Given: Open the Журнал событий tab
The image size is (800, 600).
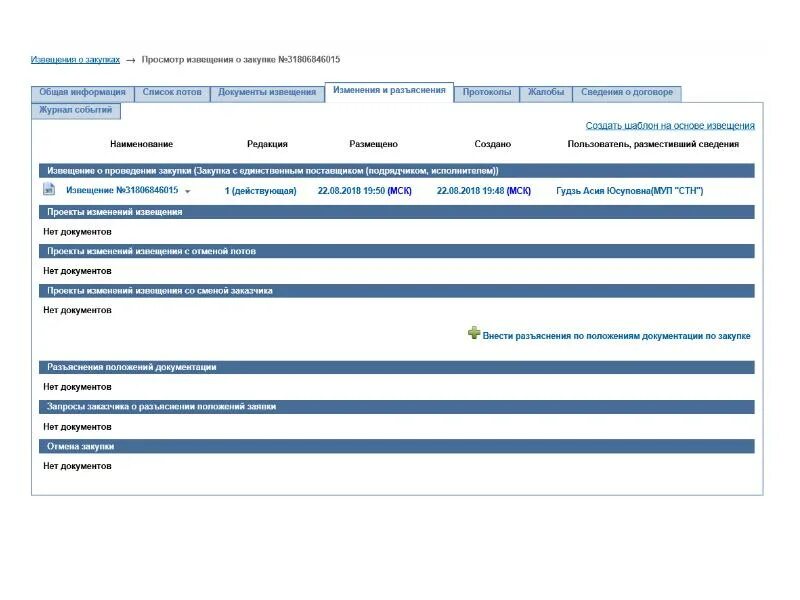Looking at the screenshot, I should pos(76,110).
